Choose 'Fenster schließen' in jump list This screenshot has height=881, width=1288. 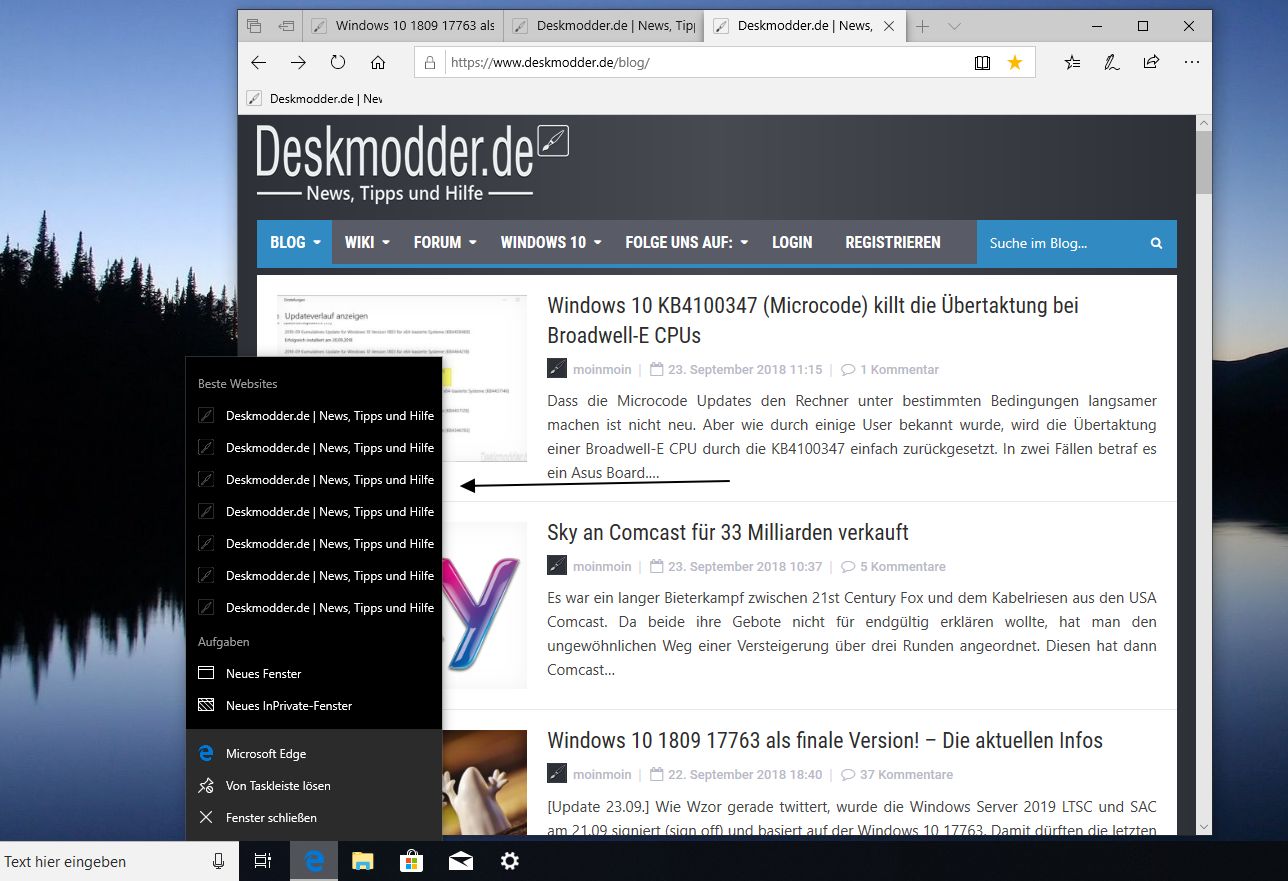tap(314, 818)
